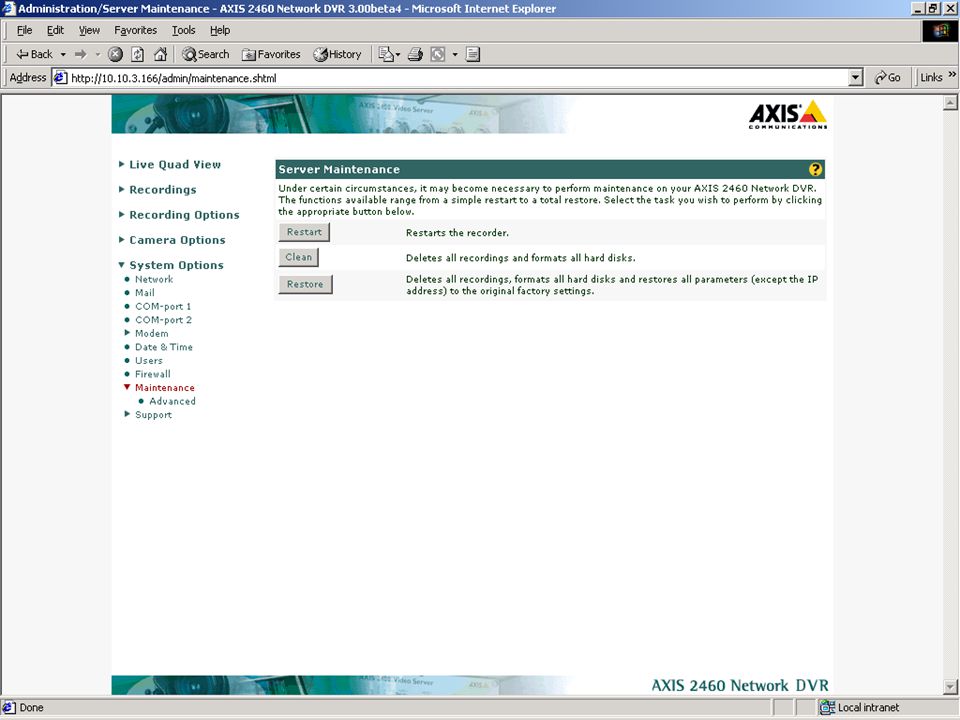Click the Restore button

click(306, 284)
